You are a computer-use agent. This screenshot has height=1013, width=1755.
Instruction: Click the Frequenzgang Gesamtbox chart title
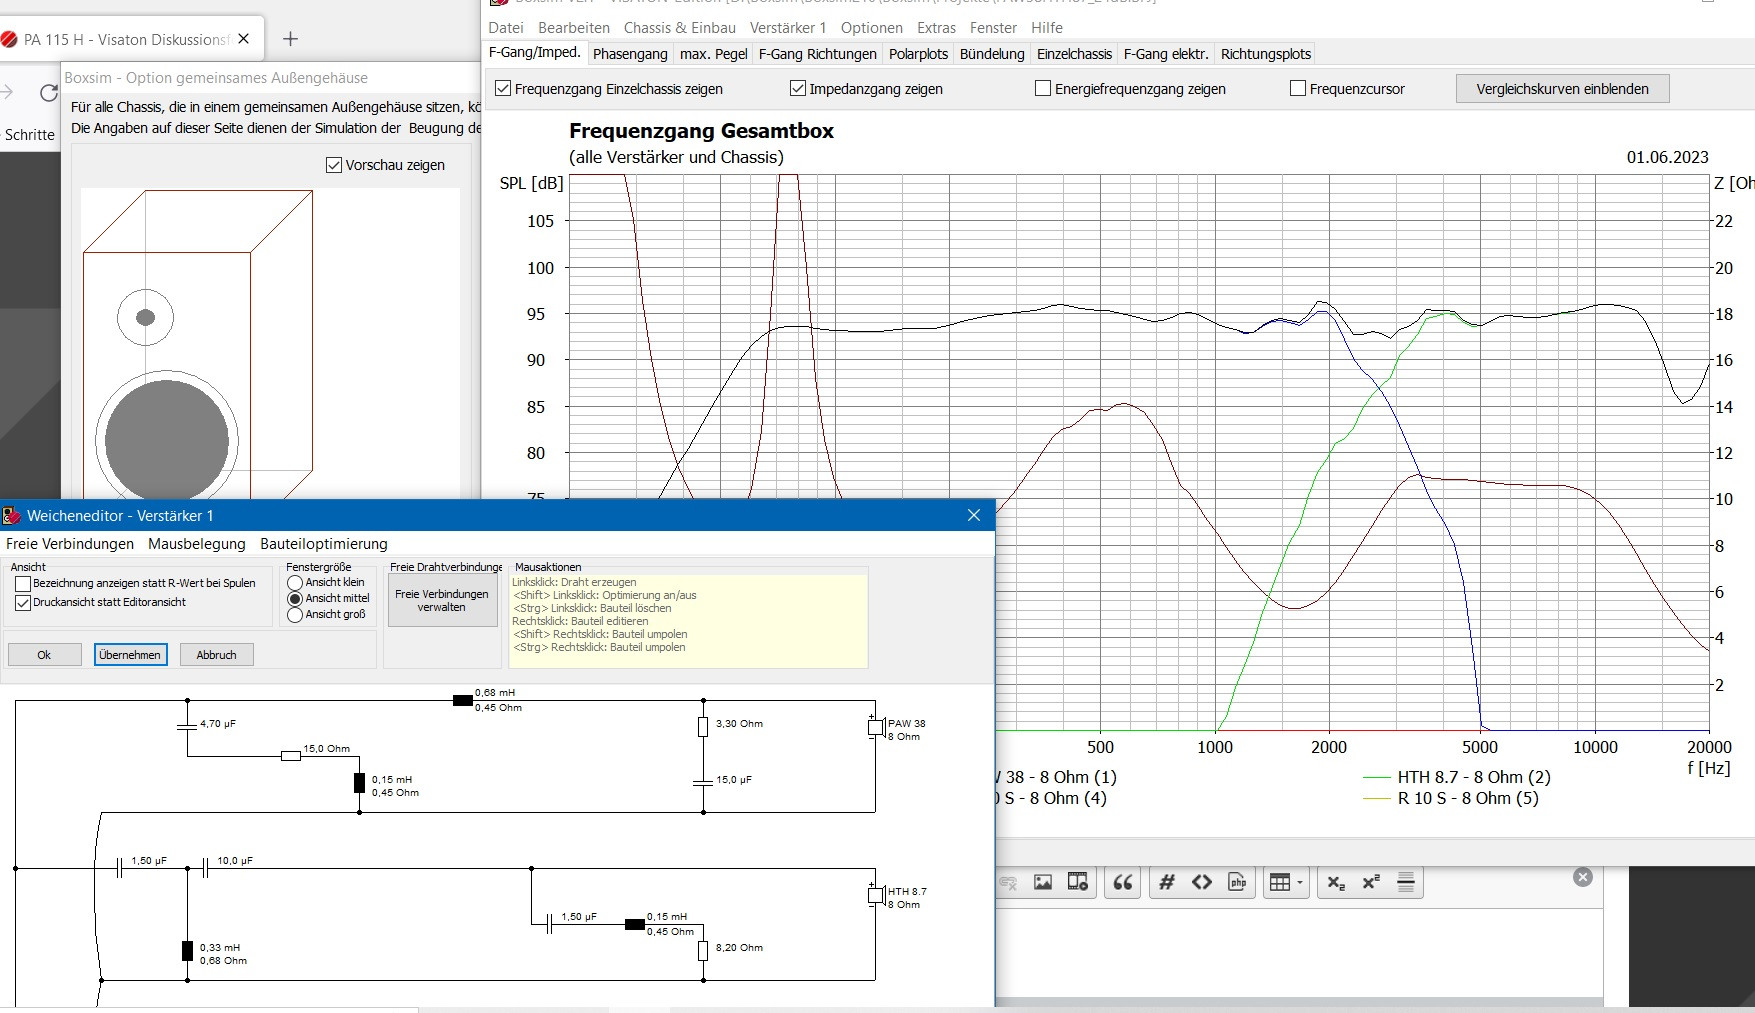[x=701, y=131]
